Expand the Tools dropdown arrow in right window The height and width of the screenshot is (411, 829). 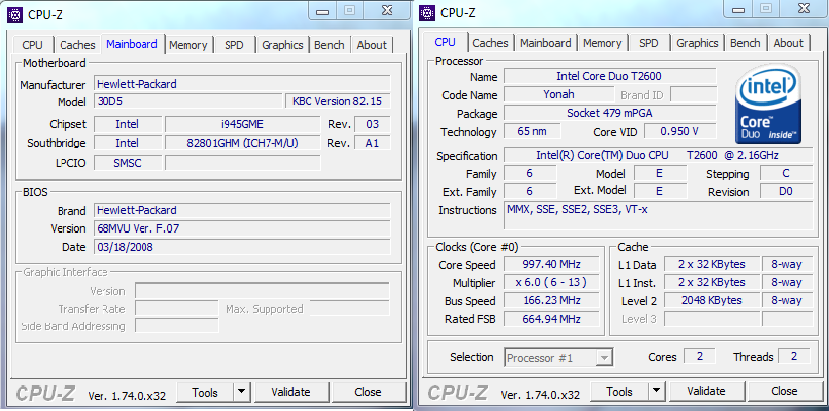click(656, 392)
